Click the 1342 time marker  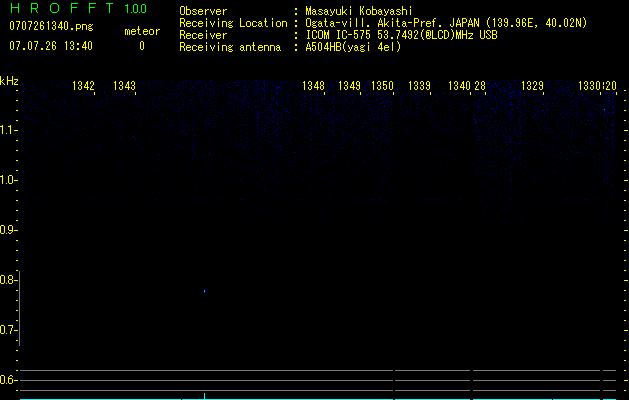(83, 86)
